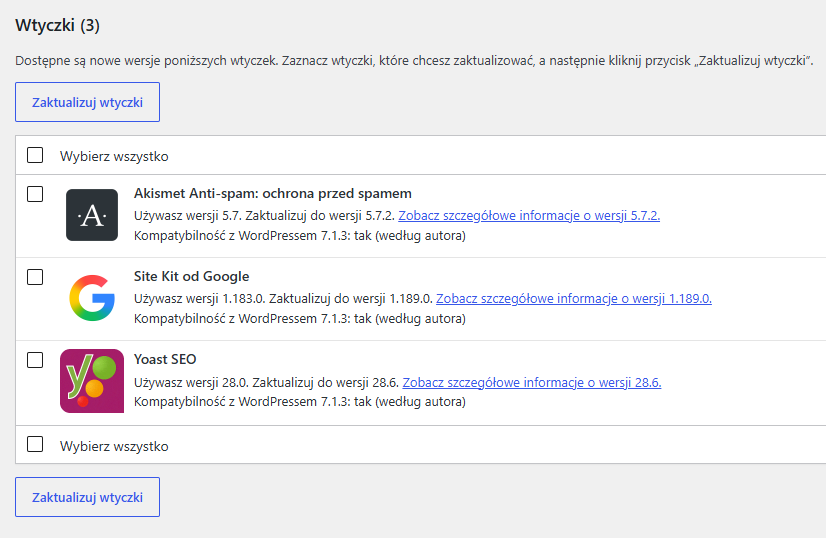Click the top Wybierz wszystko label

pyautogui.click(x=114, y=156)
